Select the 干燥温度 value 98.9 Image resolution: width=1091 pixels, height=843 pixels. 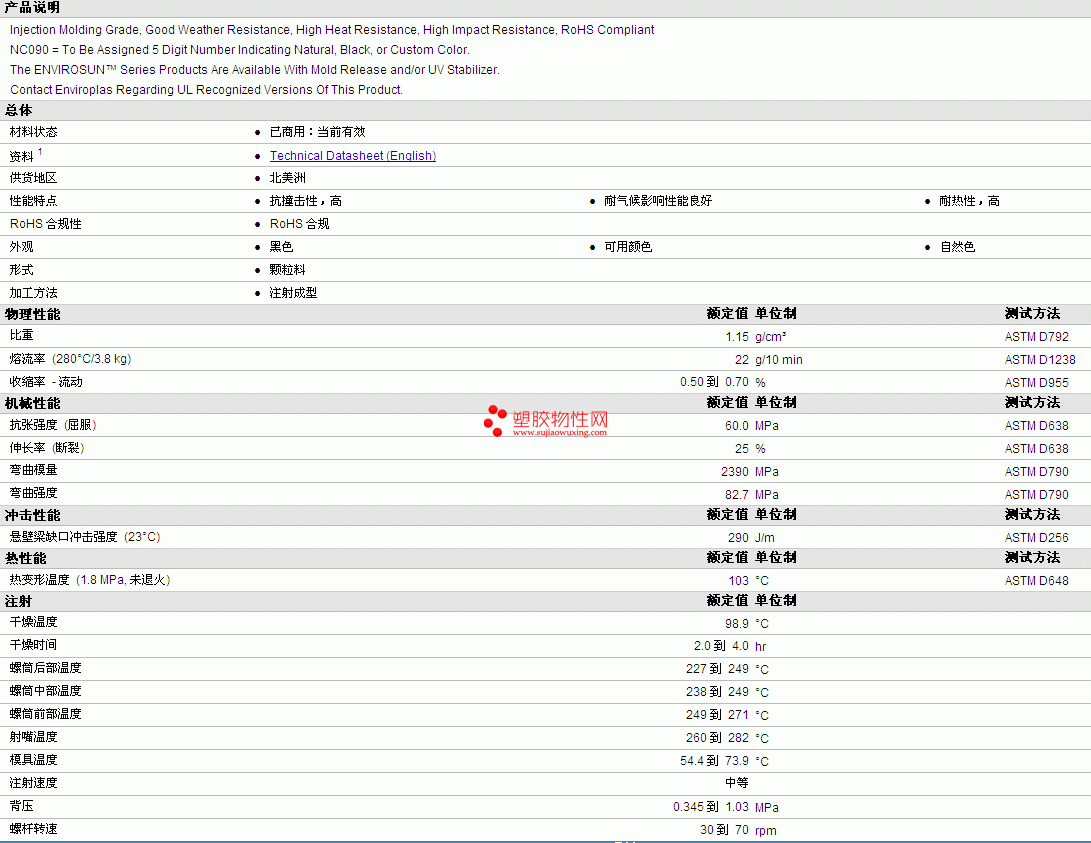[x=737, y=624]
